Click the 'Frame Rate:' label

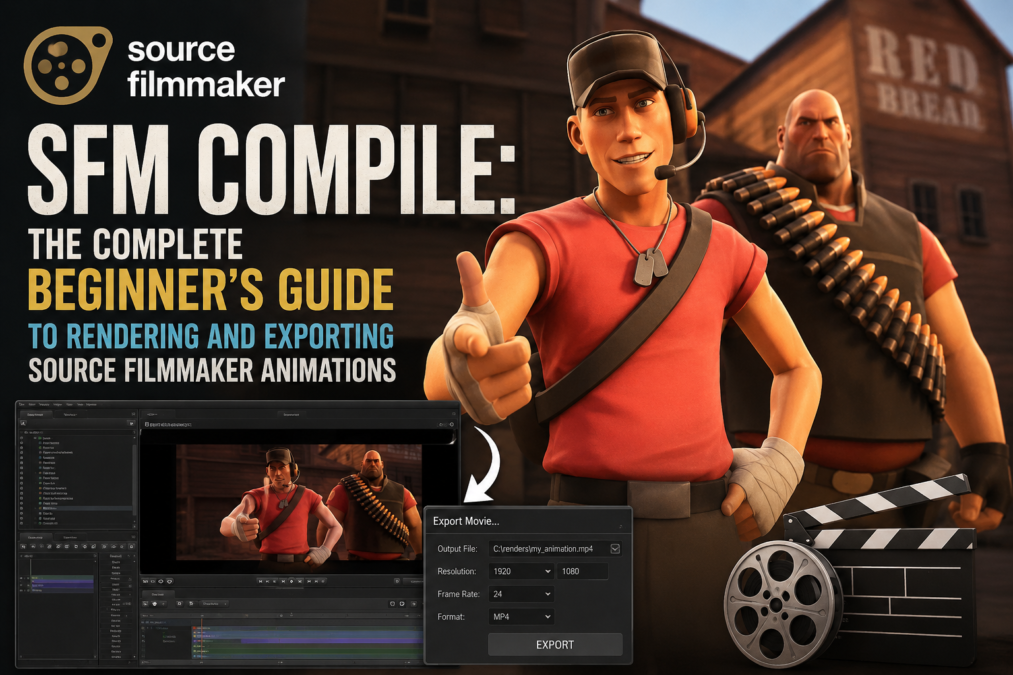[x=458, y=594]
